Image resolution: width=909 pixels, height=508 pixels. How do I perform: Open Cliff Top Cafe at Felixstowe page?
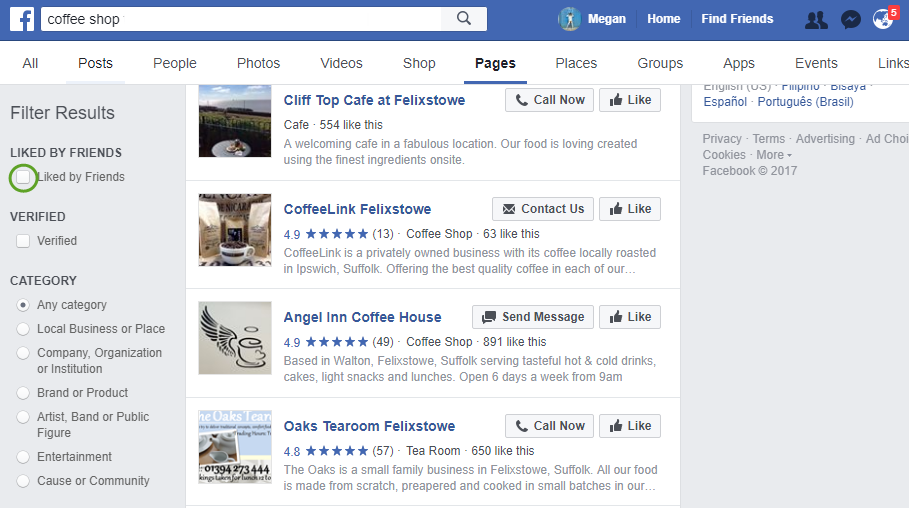[374, 100]
